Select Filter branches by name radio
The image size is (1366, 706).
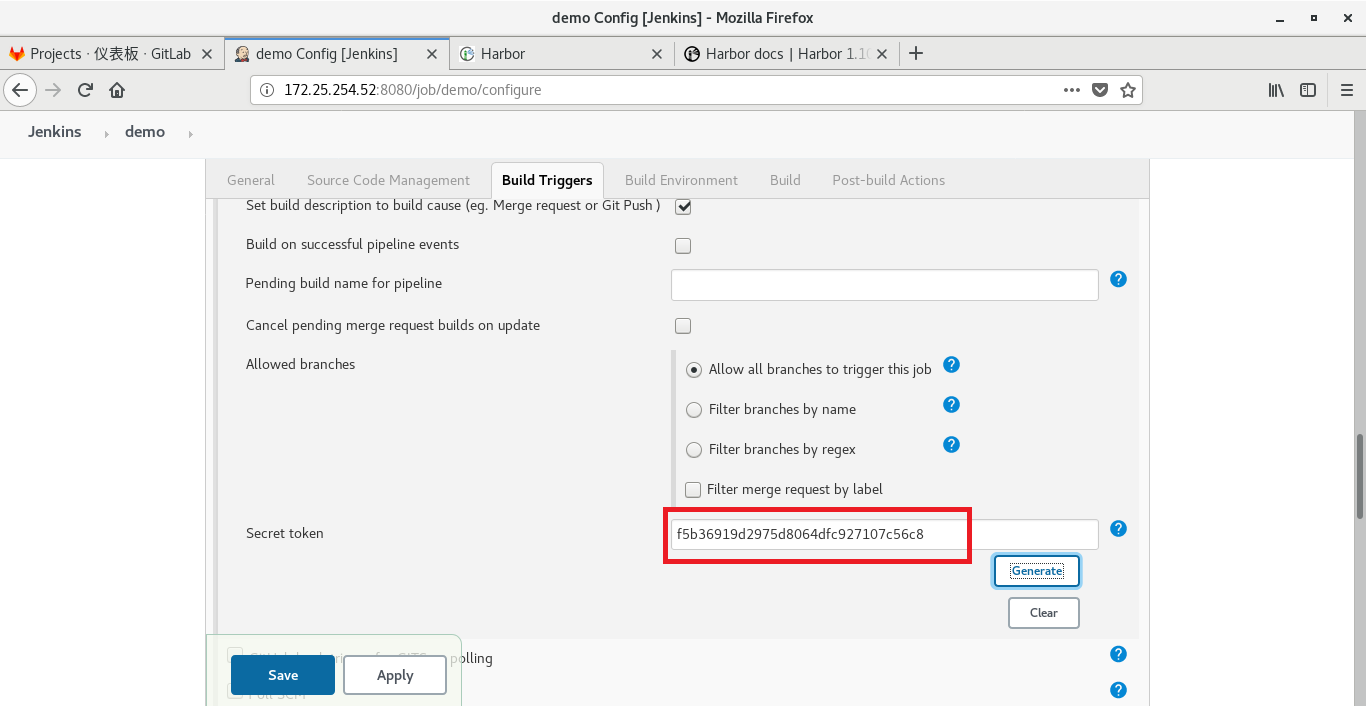pos(694,410)
